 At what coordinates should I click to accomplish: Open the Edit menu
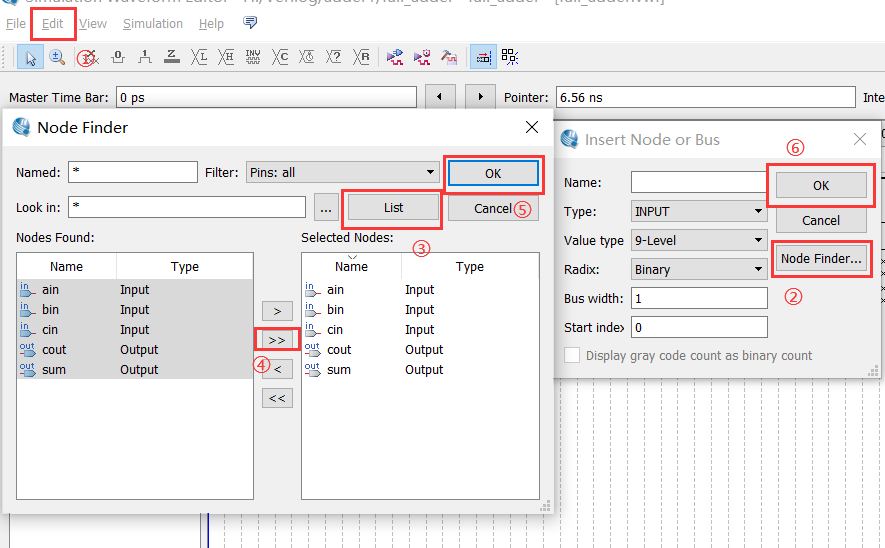click(x=52, y=24)
